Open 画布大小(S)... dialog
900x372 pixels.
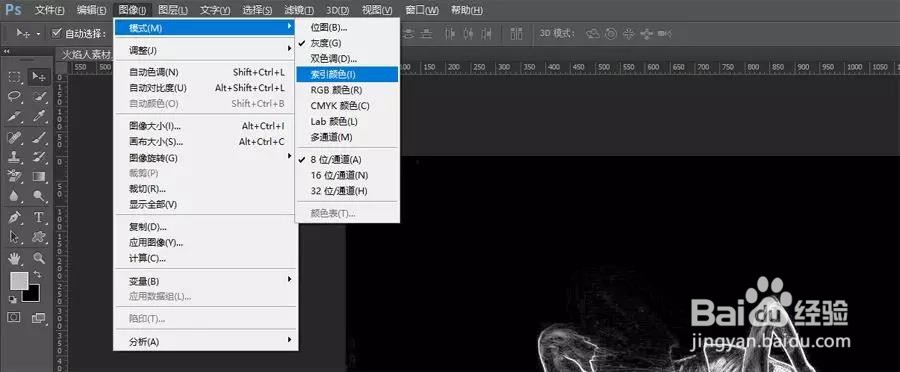click(205, 141)
